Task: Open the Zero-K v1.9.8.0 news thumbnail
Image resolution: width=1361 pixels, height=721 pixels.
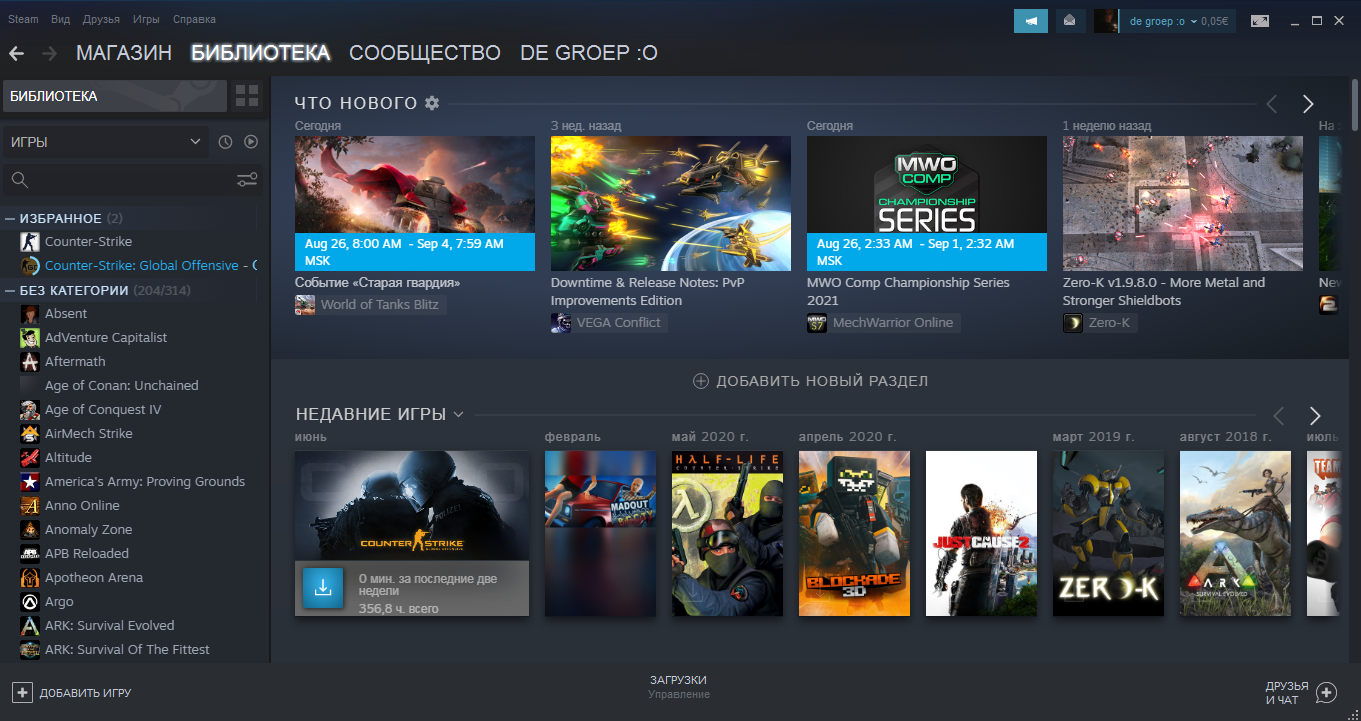Action: tap(1183, 204)
